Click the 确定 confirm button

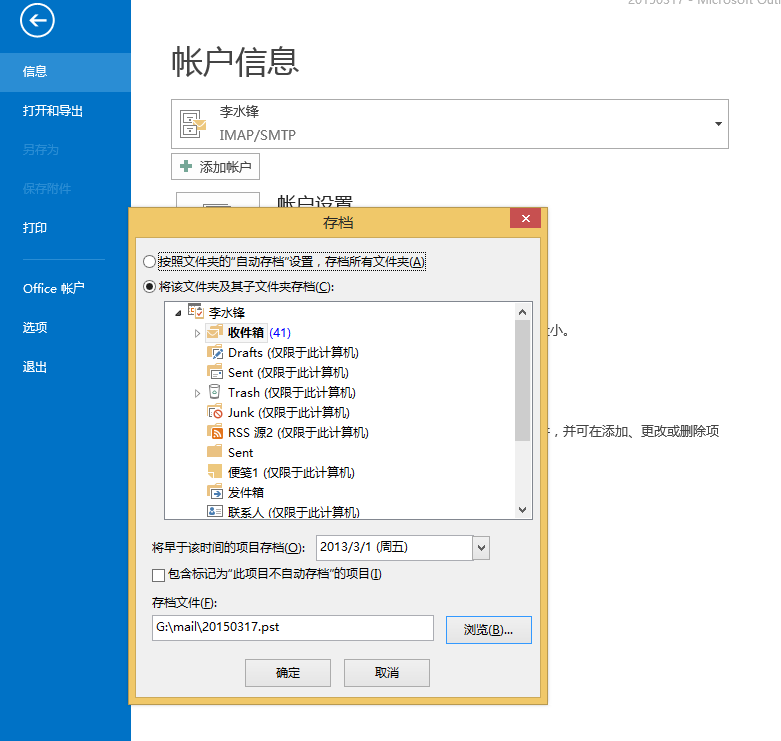[288, 673]
